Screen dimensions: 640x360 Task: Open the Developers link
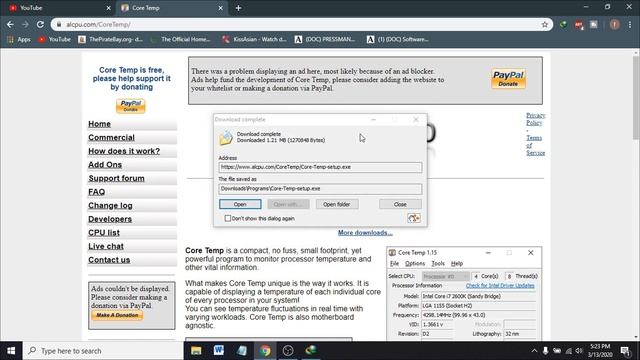tap(110, 219)
